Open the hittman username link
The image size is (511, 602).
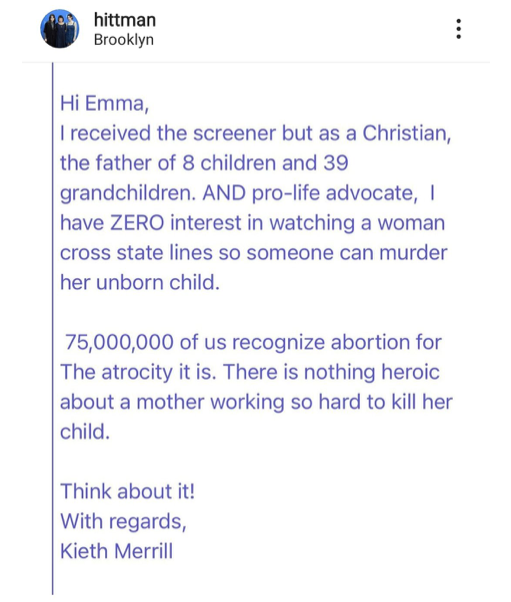click(125, 20)
